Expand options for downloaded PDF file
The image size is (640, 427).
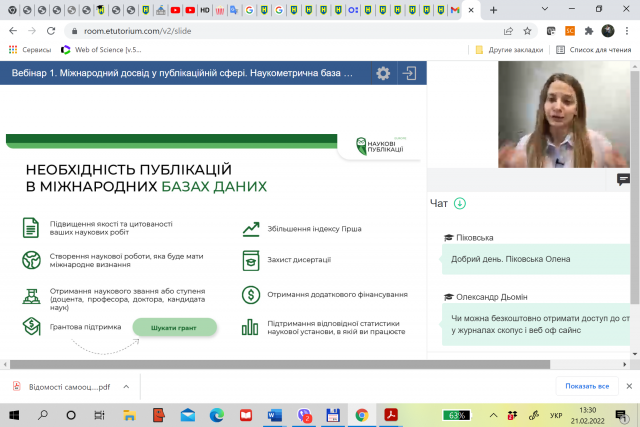[x=125, y=386]
